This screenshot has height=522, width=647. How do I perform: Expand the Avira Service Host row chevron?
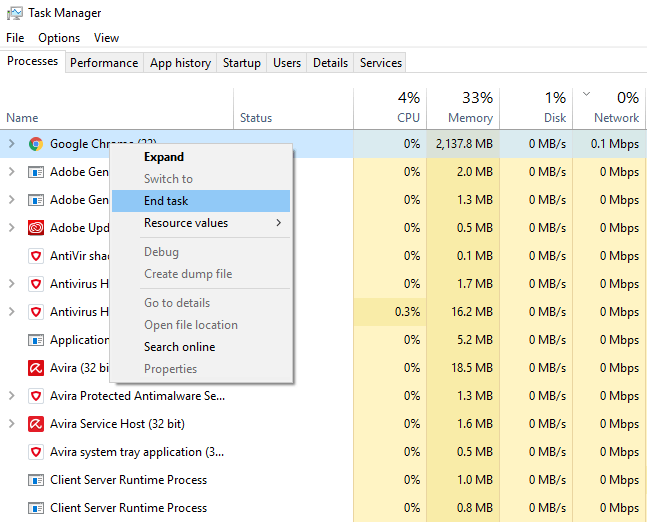pos(12,424)
